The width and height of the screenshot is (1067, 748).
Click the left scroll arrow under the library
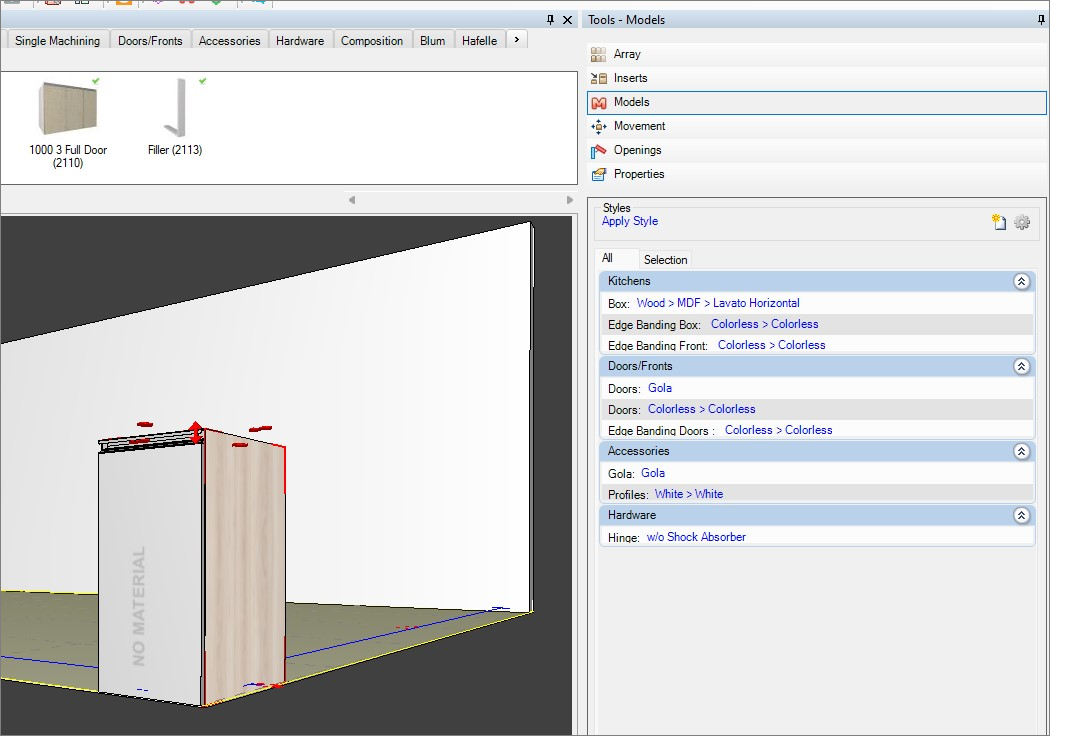click(x=352, y=200)
